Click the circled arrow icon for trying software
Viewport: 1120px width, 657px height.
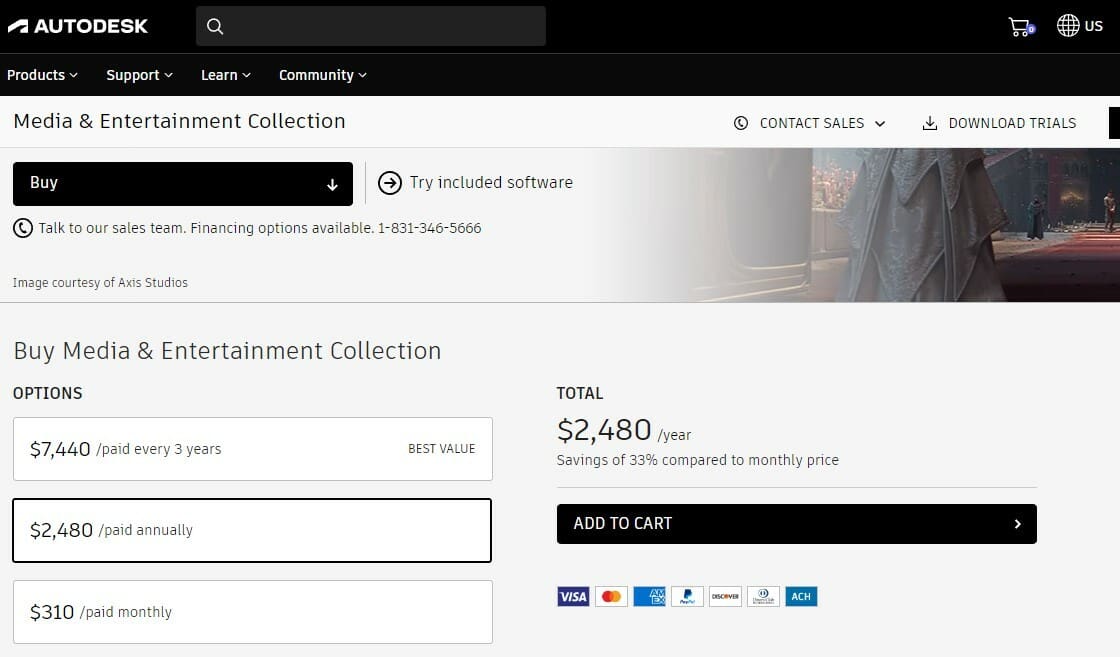(389, 183)
